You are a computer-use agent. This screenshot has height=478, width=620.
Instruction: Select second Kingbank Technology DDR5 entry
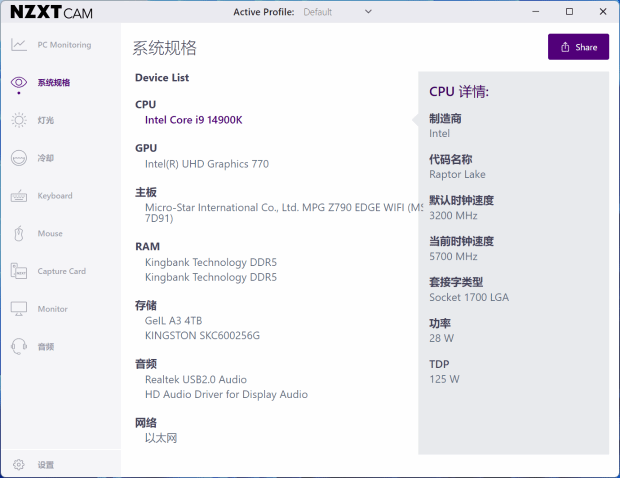(x=211, y=277)
